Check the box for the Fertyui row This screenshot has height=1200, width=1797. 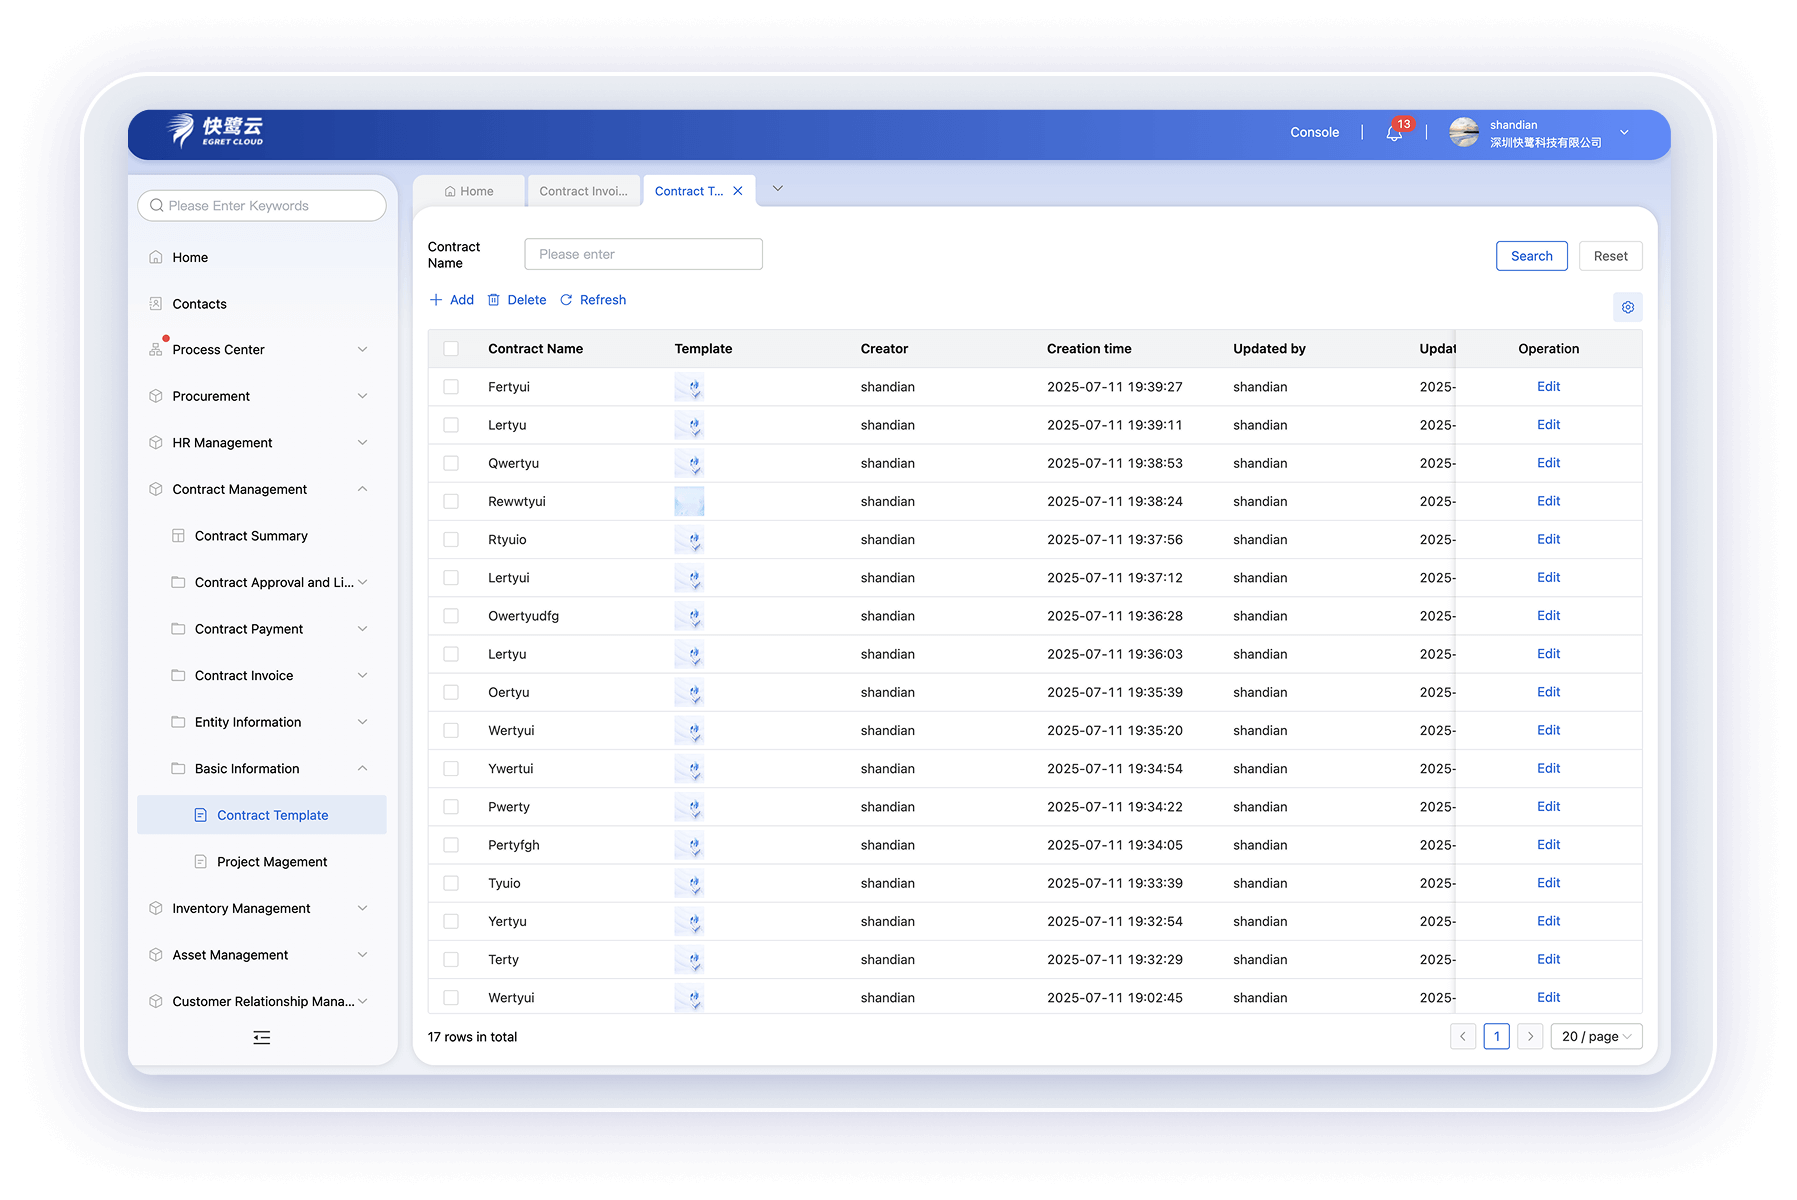451,387
